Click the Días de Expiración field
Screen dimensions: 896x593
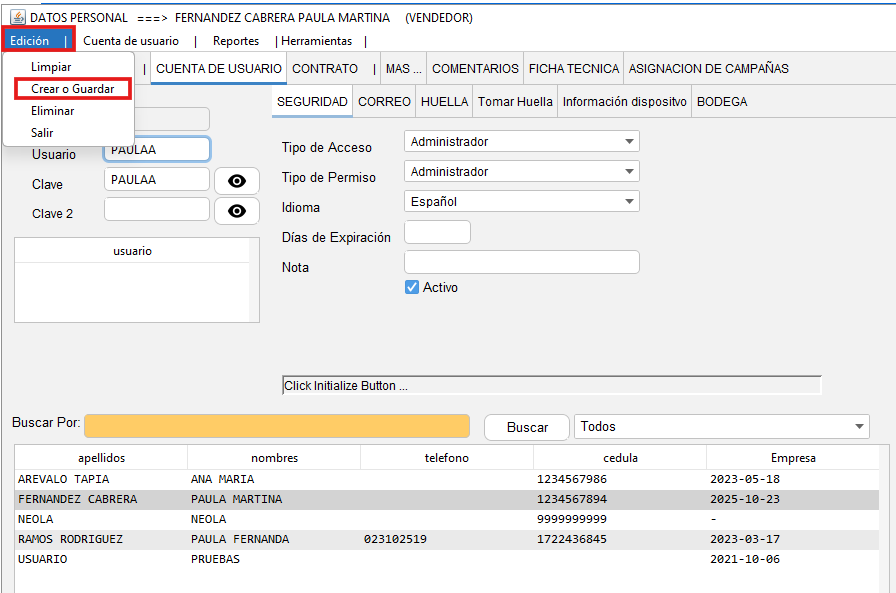[437, 232]
